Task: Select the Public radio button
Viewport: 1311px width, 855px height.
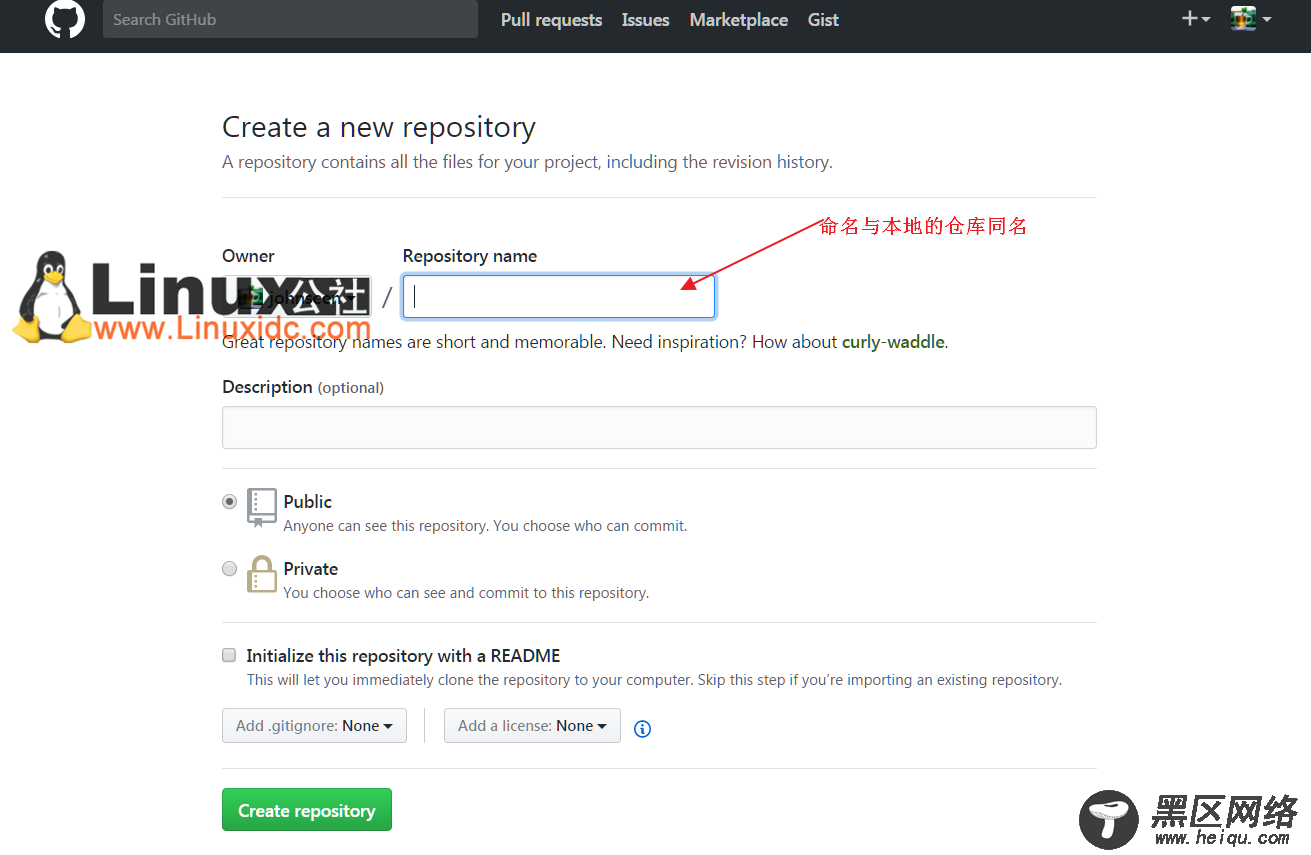Action: coord(230,502)
